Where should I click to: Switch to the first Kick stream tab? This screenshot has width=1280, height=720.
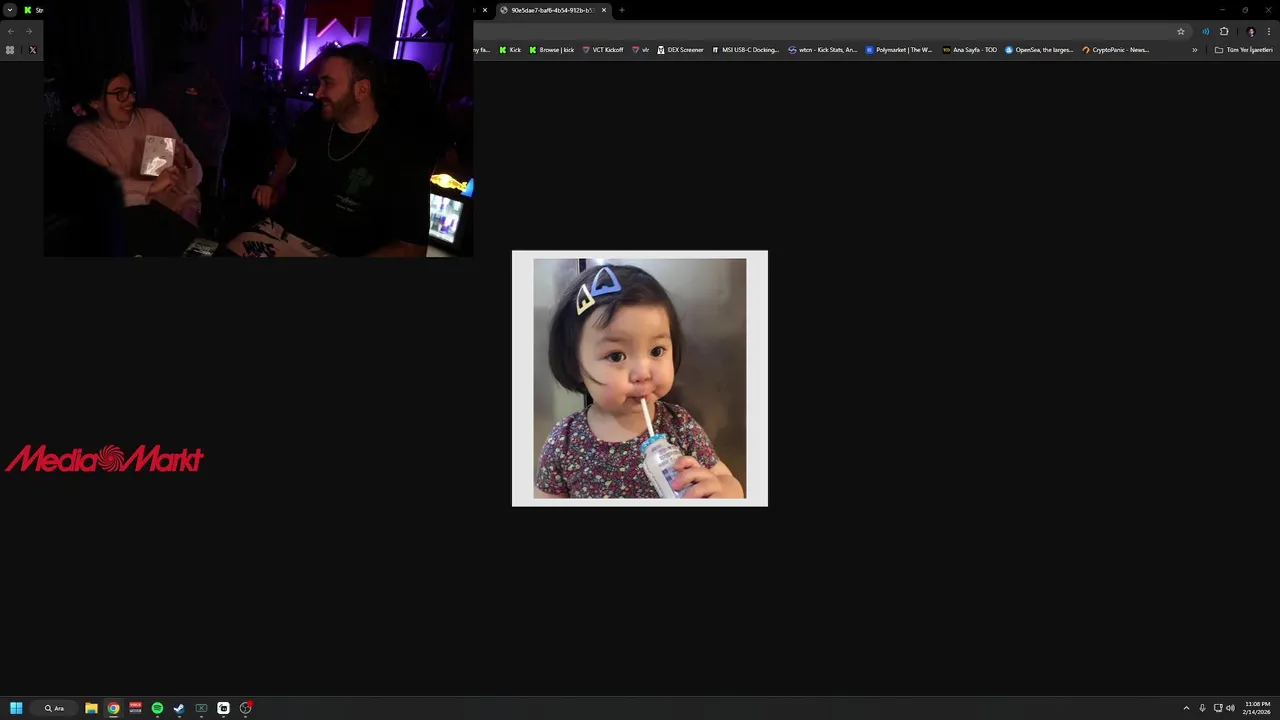coord(33,10)
